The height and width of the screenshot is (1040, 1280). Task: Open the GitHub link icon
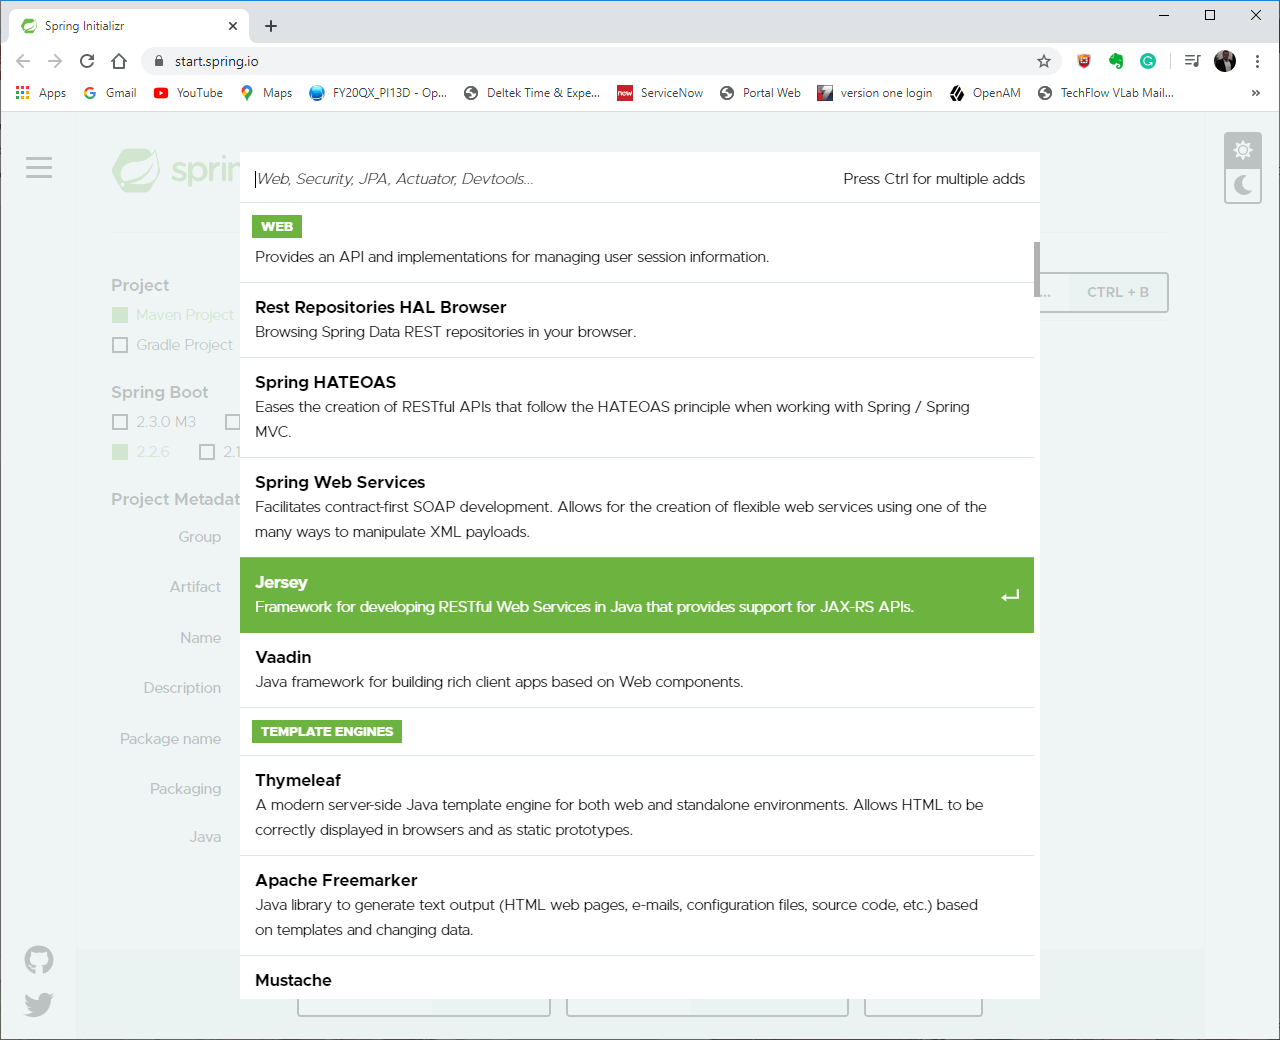click(39, 960)
